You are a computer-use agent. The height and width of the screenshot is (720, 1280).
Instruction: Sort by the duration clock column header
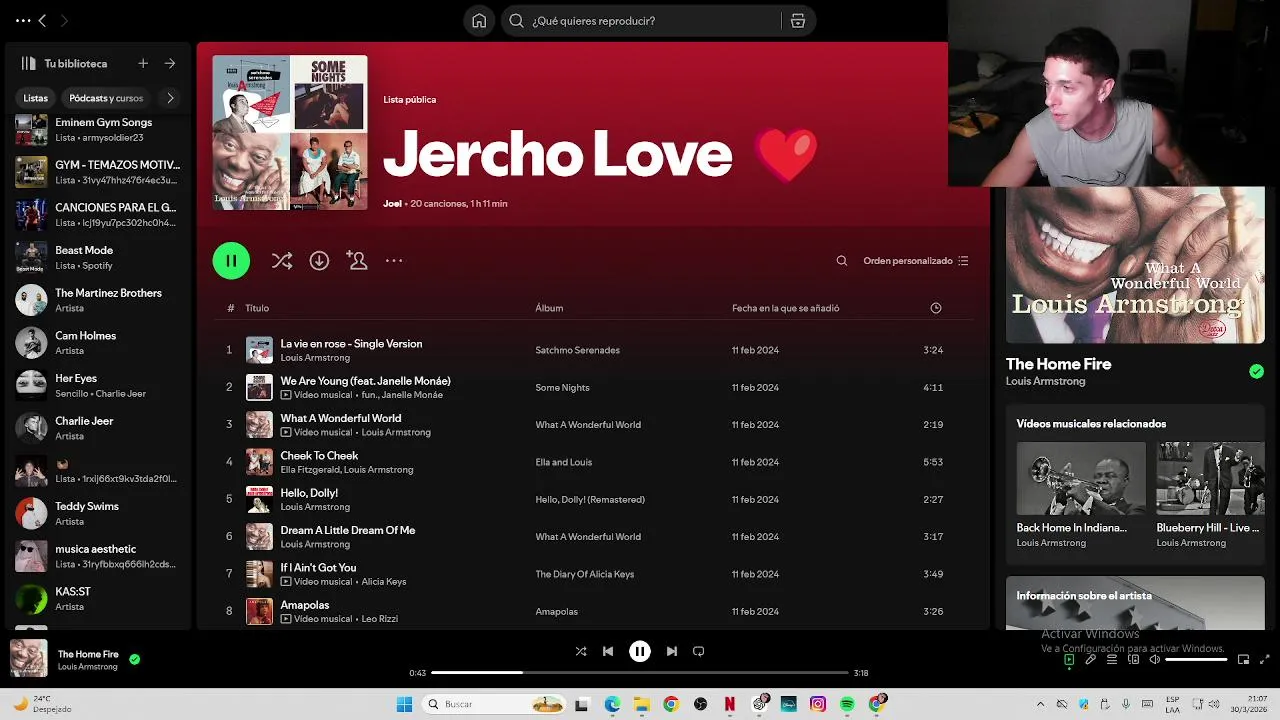pos(936,308)
